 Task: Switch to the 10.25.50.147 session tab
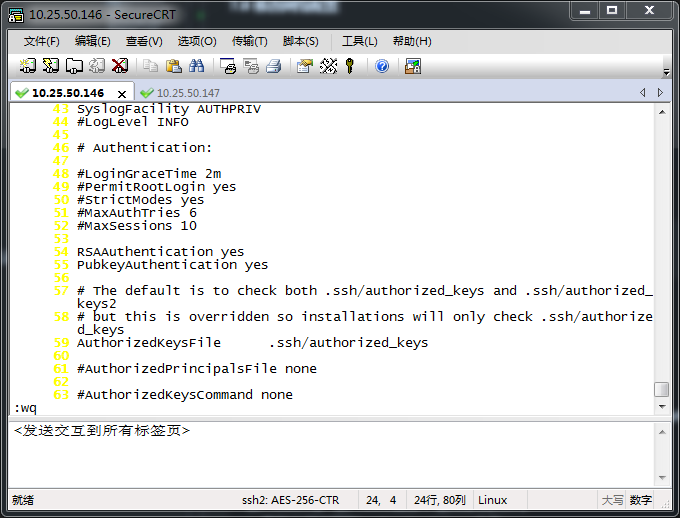tap(187, 92)
